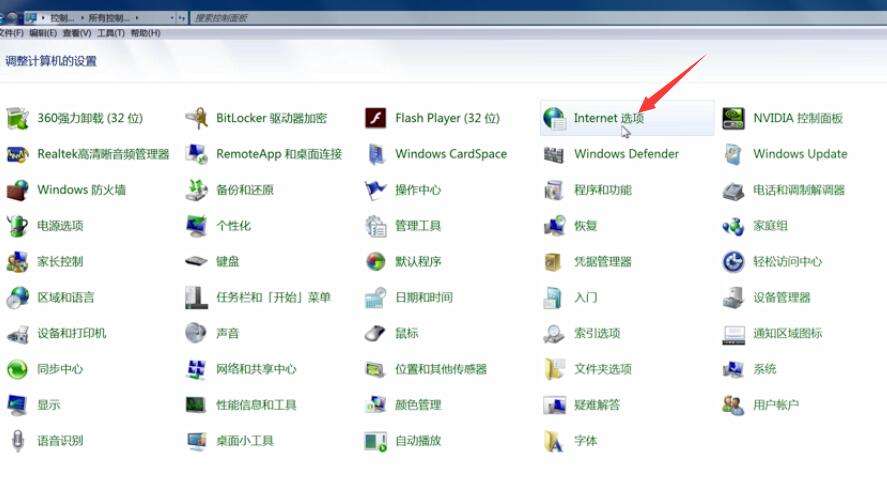Viewport: 887px width, 480px height.
Task: Open the 区域和语言 globe icon
Action: (18, 297)
